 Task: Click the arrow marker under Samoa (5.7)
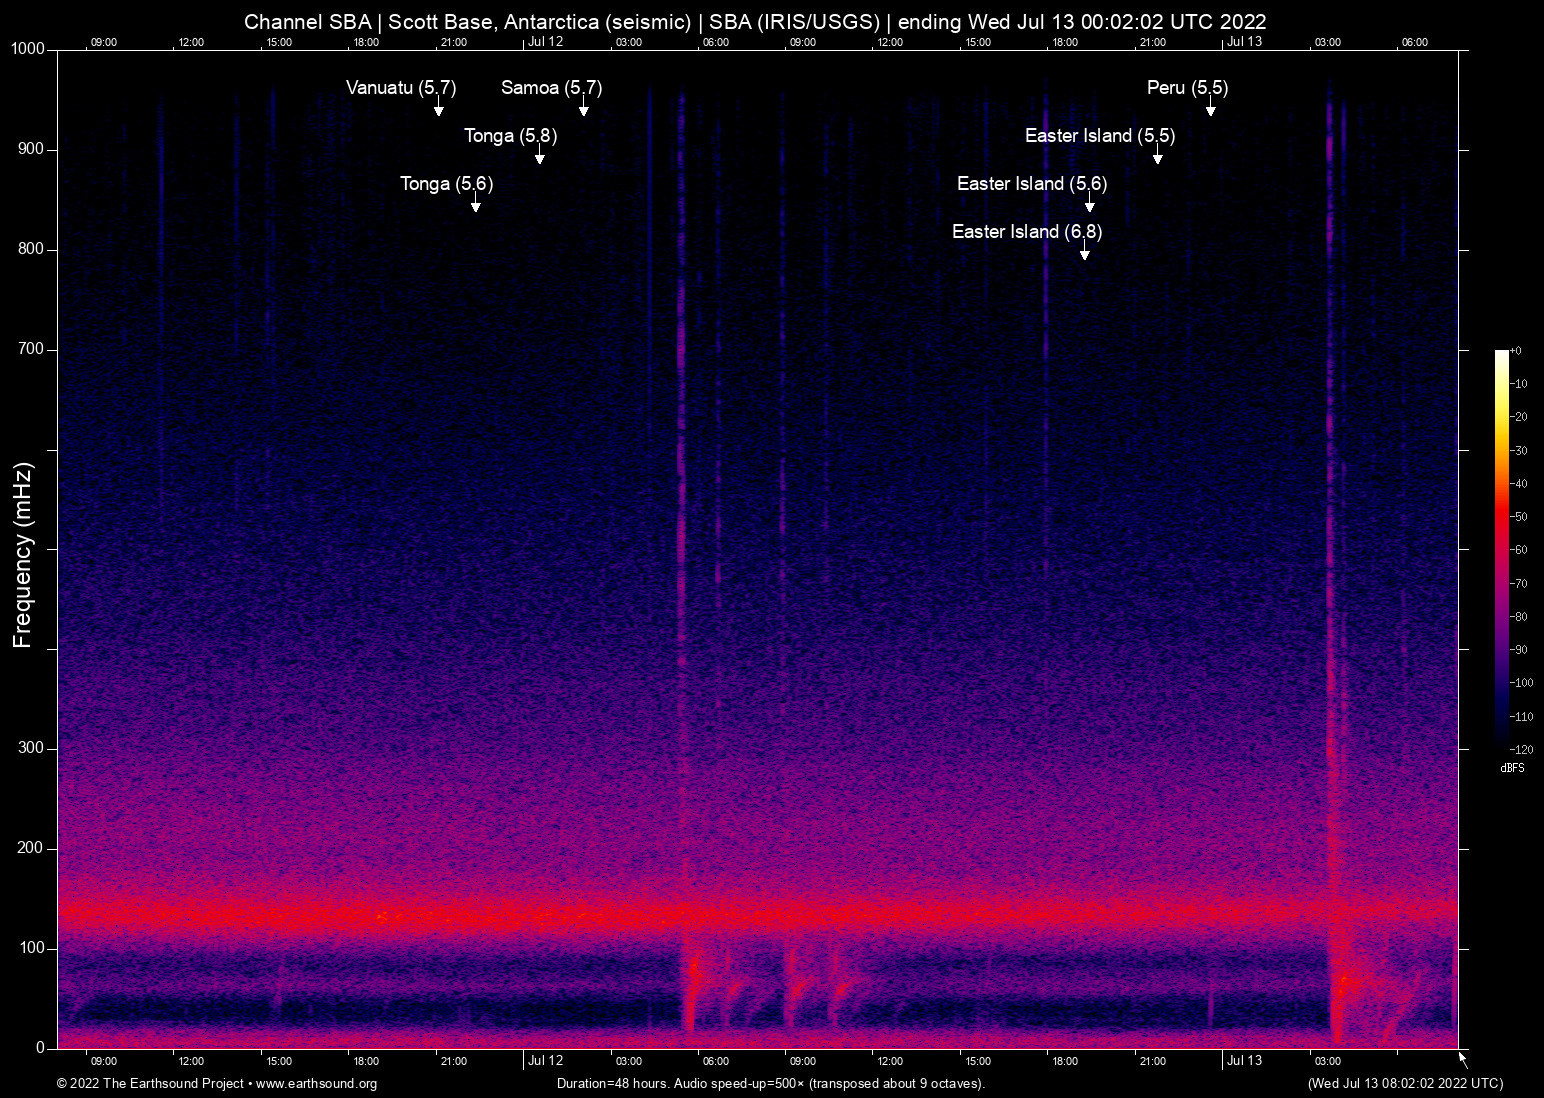pos(583,109)
